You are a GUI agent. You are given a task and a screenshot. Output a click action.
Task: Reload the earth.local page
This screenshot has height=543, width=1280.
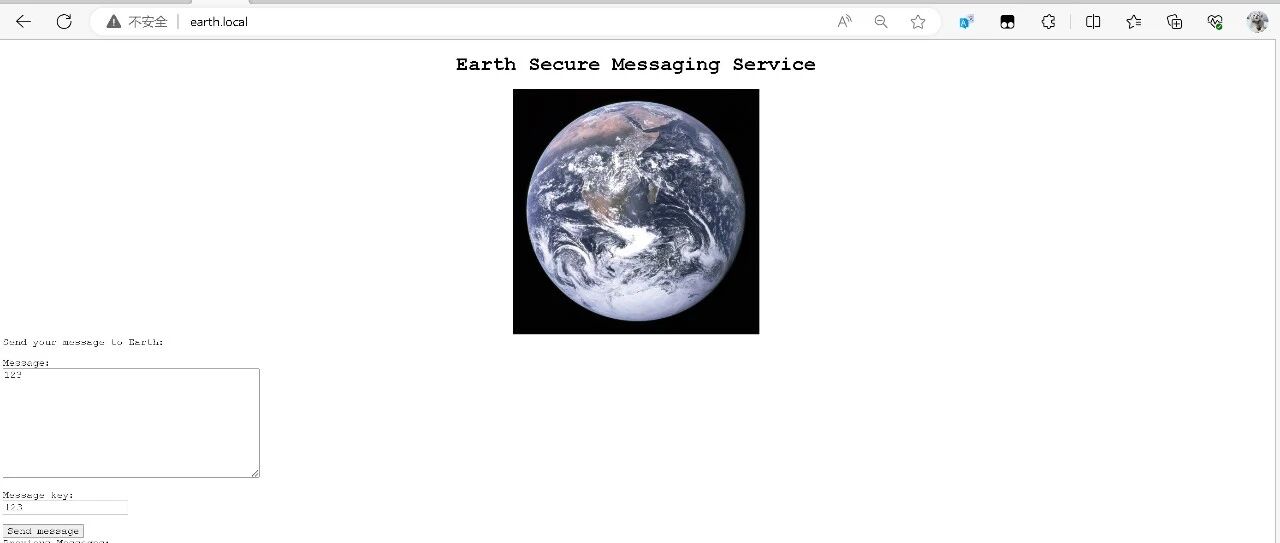tap(64, 21)
